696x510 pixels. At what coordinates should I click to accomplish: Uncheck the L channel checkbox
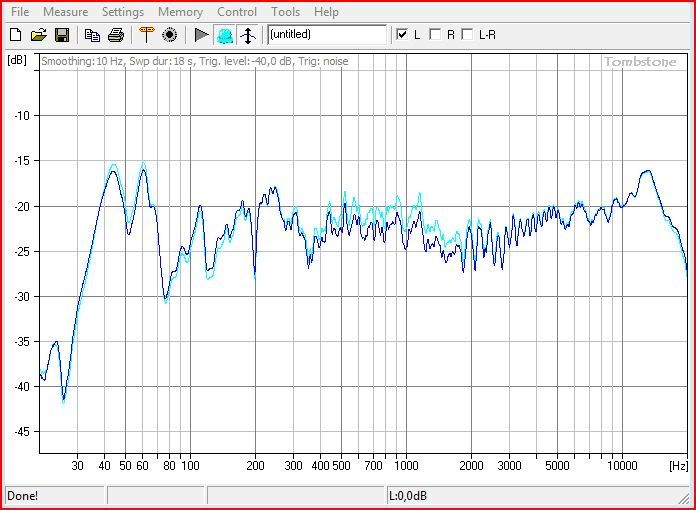pos(402,35)
